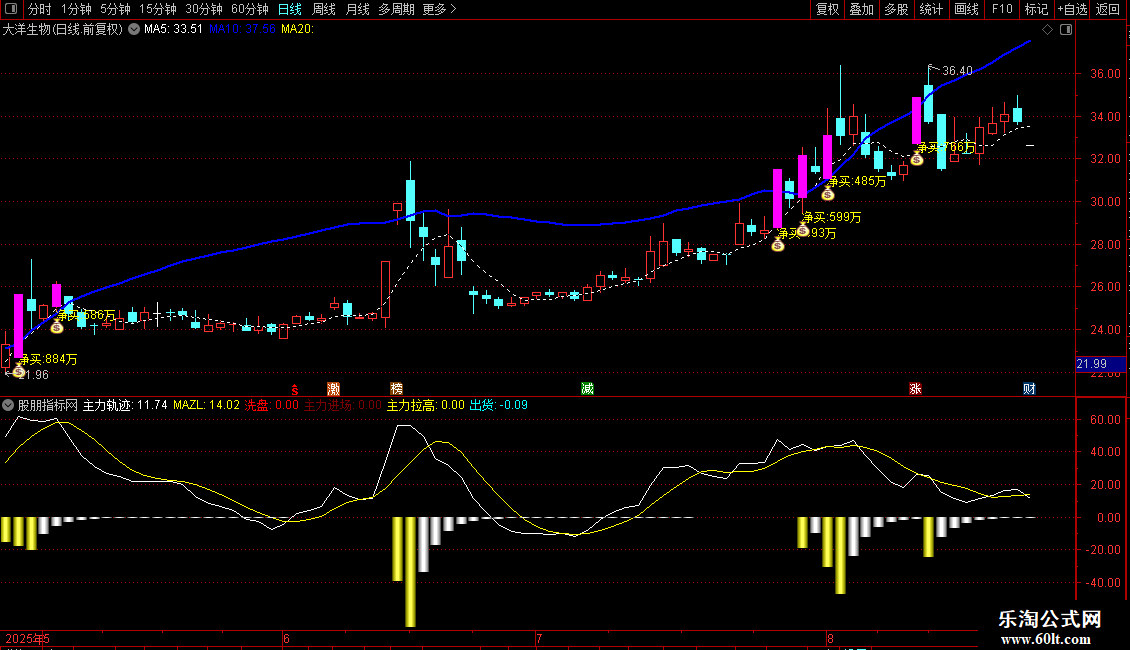Image resolution: width=1130 pixels, height=650 pixels.
Task: Click the 2025年5 date axis label
Action: pyautogui.click(x=27, y=638)
